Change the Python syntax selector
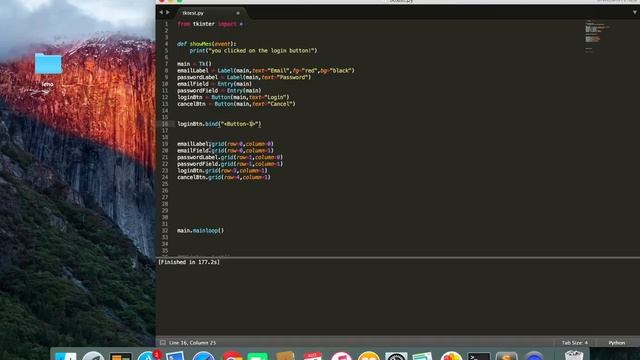 617,342
